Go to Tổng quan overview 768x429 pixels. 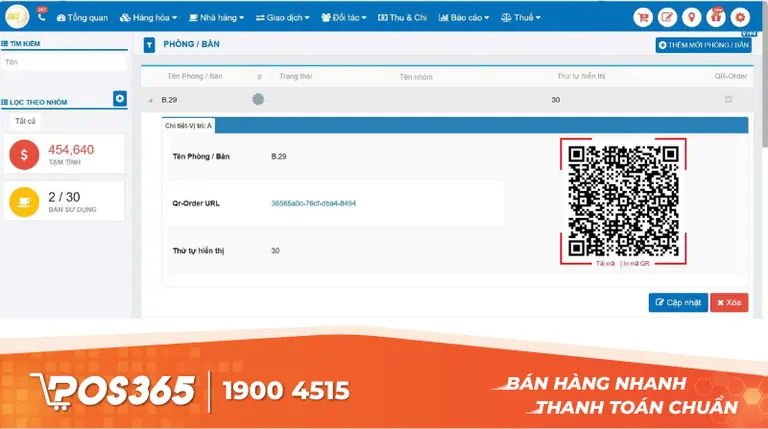[82, 18]
